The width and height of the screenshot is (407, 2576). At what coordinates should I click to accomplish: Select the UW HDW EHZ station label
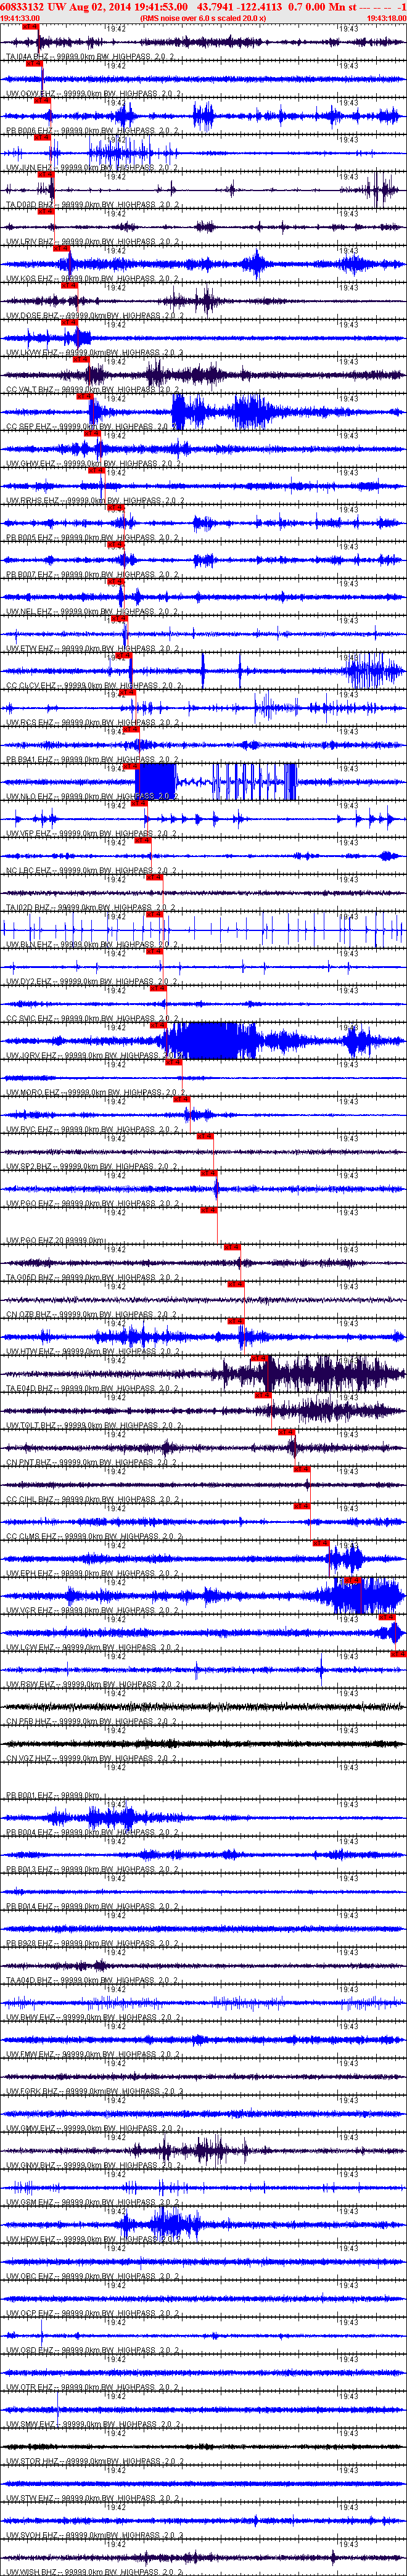point(93,2240)
